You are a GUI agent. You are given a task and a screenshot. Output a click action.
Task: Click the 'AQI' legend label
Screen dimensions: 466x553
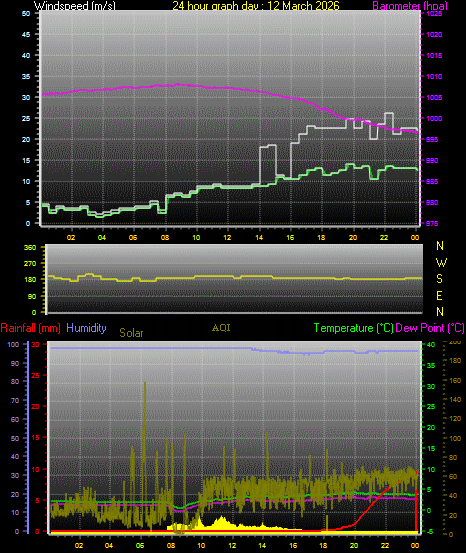pyautogui.click(x=221, y=328)
